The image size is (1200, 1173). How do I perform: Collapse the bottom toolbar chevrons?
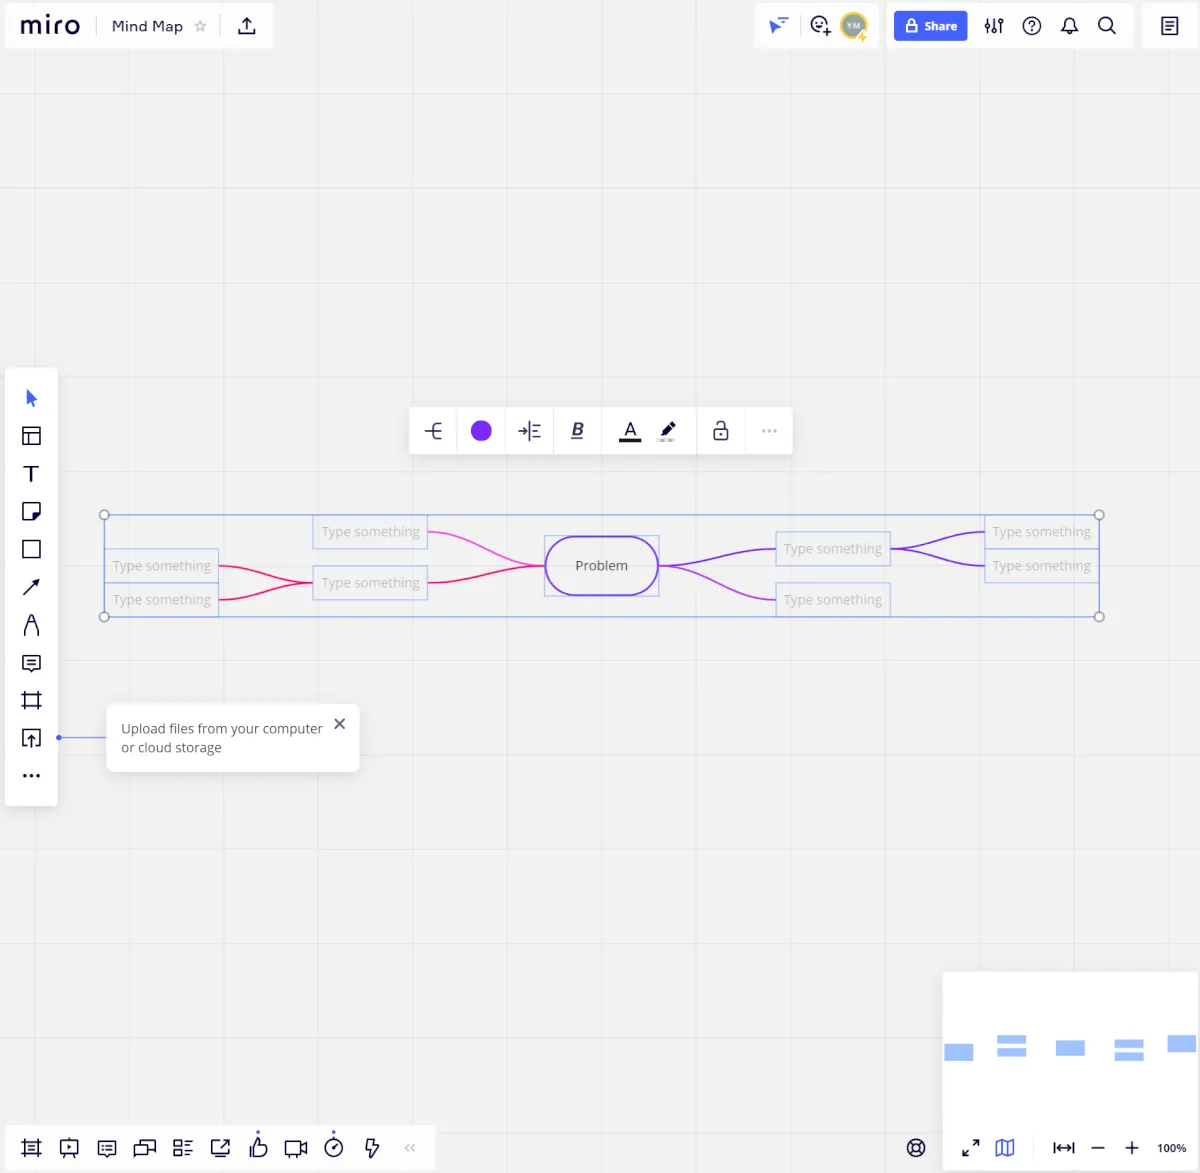pos(410,1148)
